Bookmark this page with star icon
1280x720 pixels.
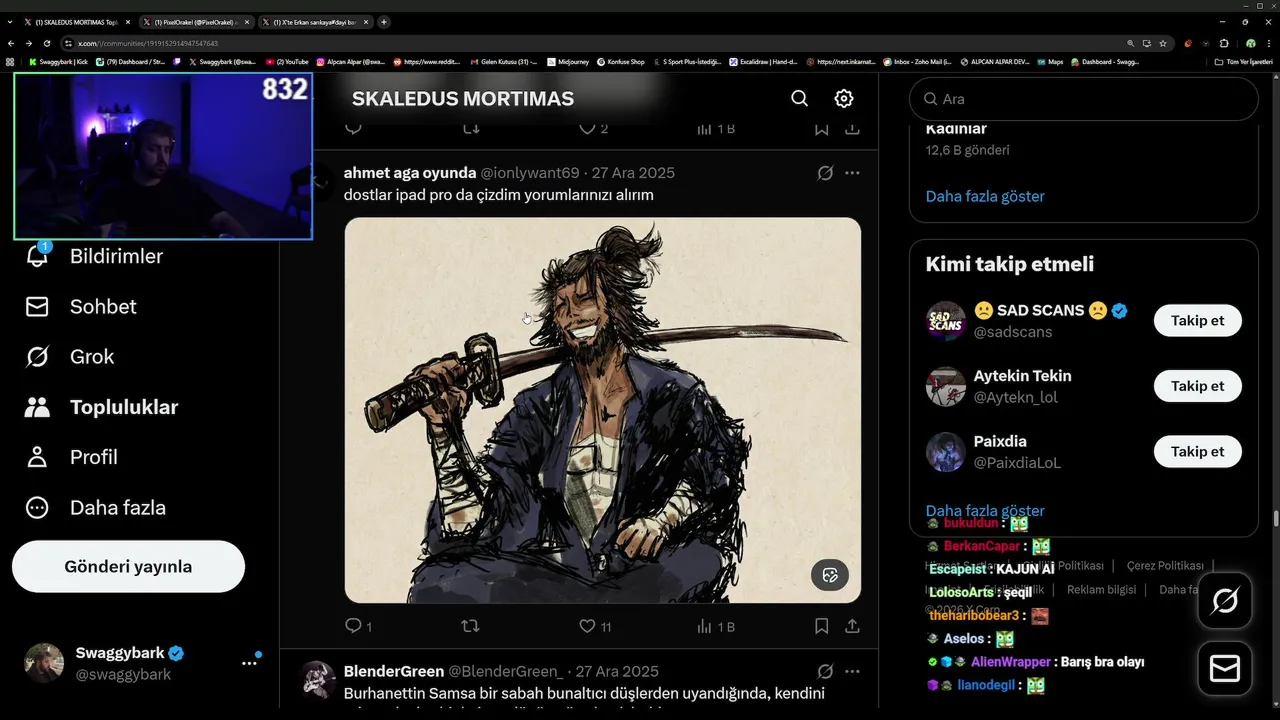pos(1162,44)
